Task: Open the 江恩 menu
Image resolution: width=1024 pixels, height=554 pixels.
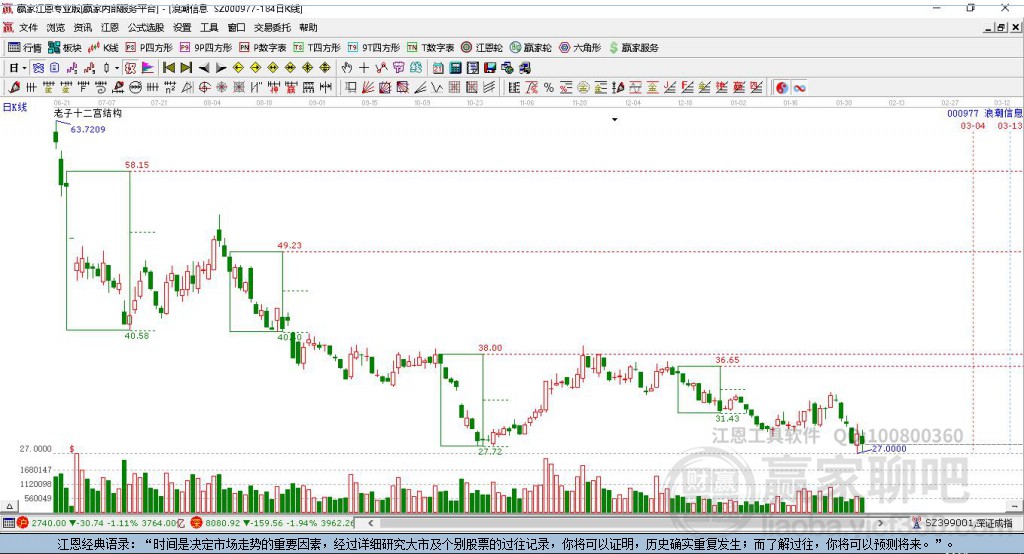Action: (110, 27)
